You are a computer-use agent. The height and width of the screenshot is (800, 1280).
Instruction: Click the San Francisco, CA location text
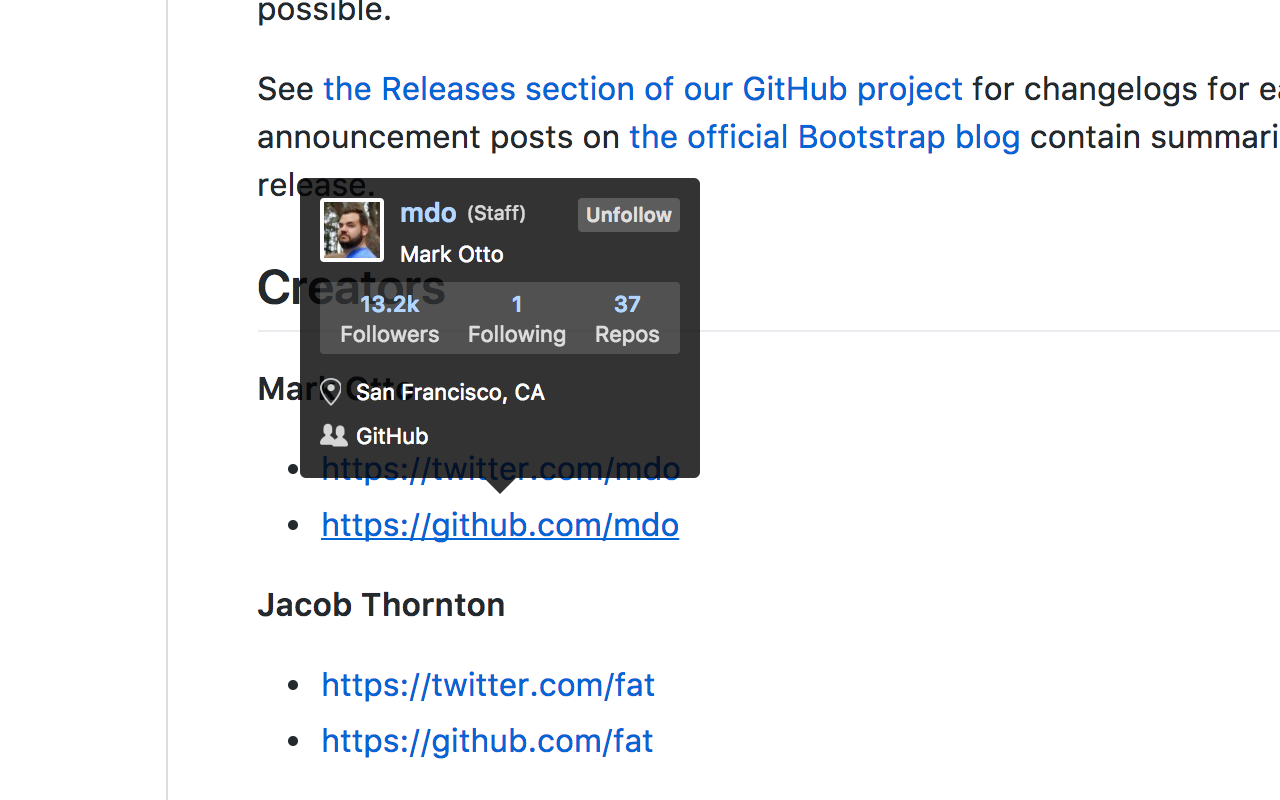(x=449, y=392)
